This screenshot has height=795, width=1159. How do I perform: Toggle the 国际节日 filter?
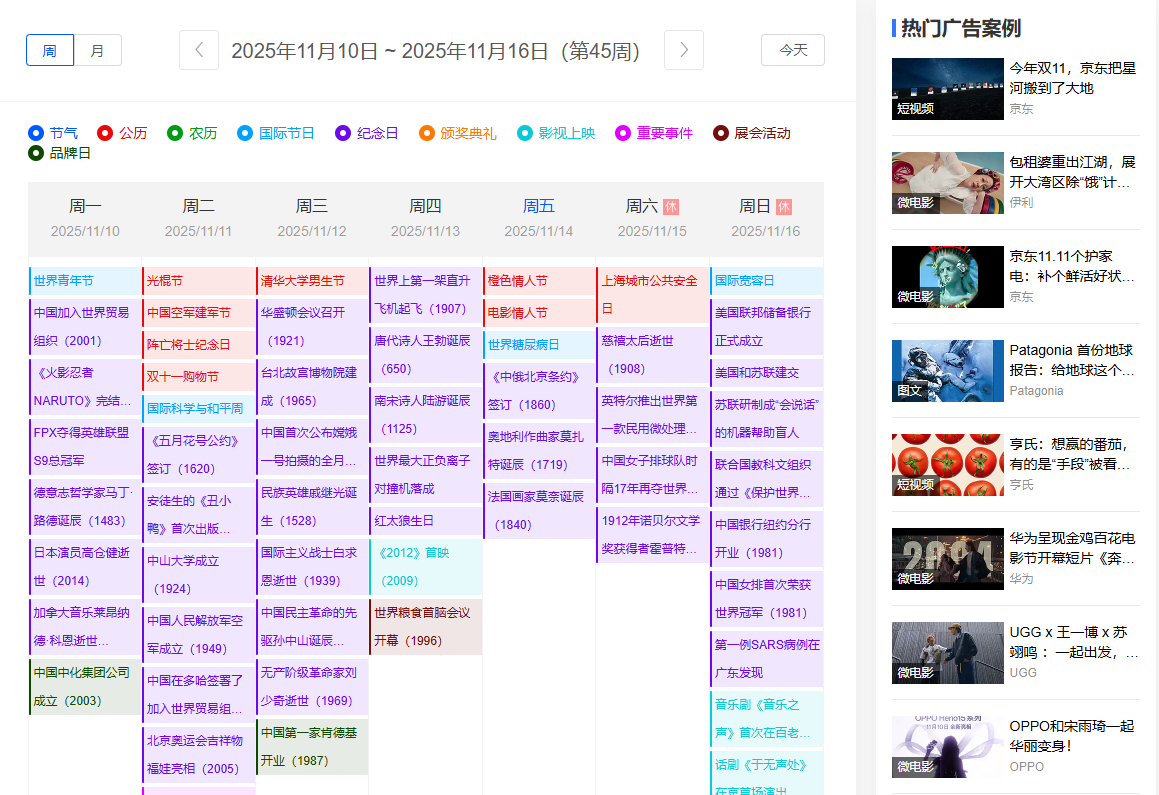point(276,133)
